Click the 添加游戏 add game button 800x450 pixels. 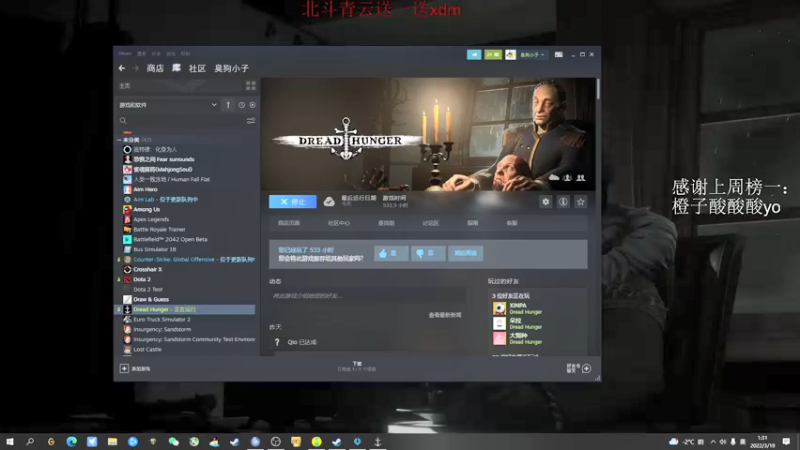(135, 368)
